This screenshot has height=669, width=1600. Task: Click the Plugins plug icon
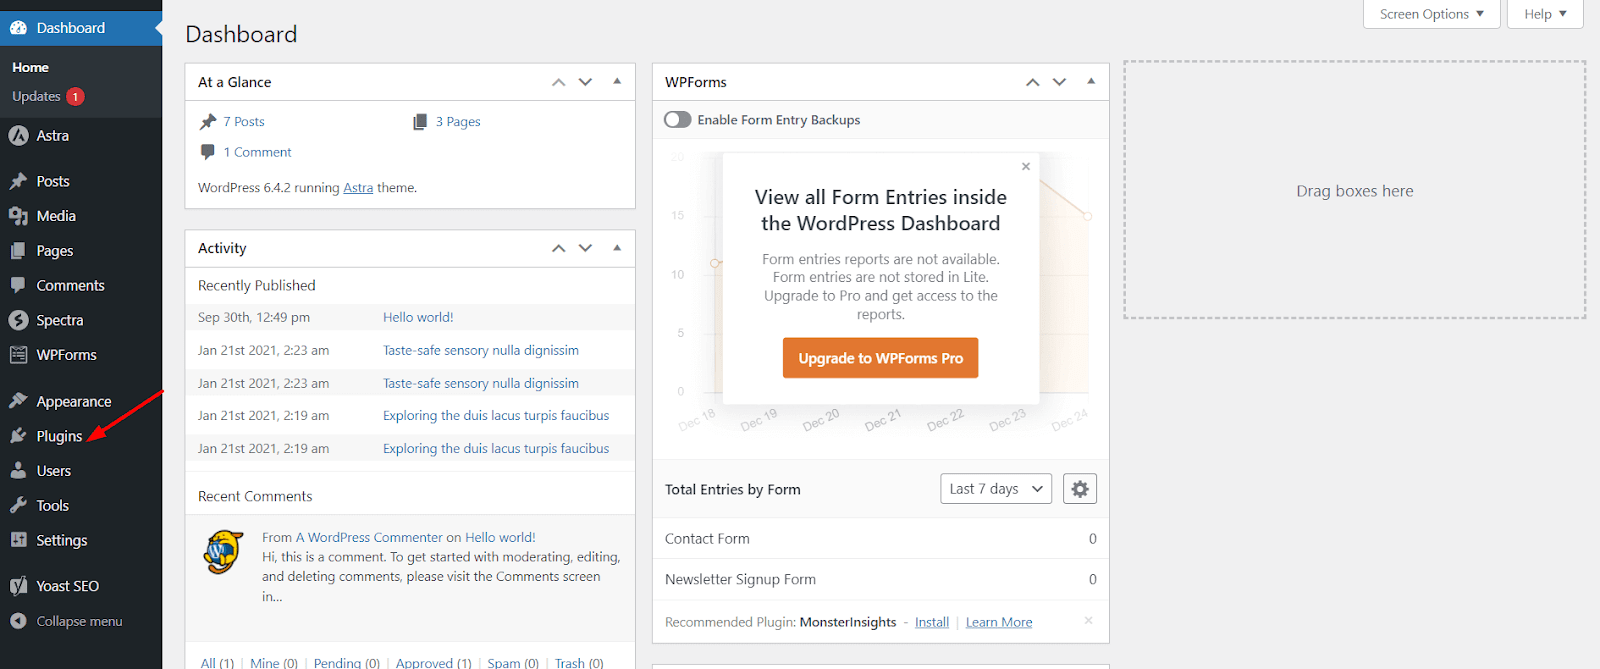coord(18,436)
